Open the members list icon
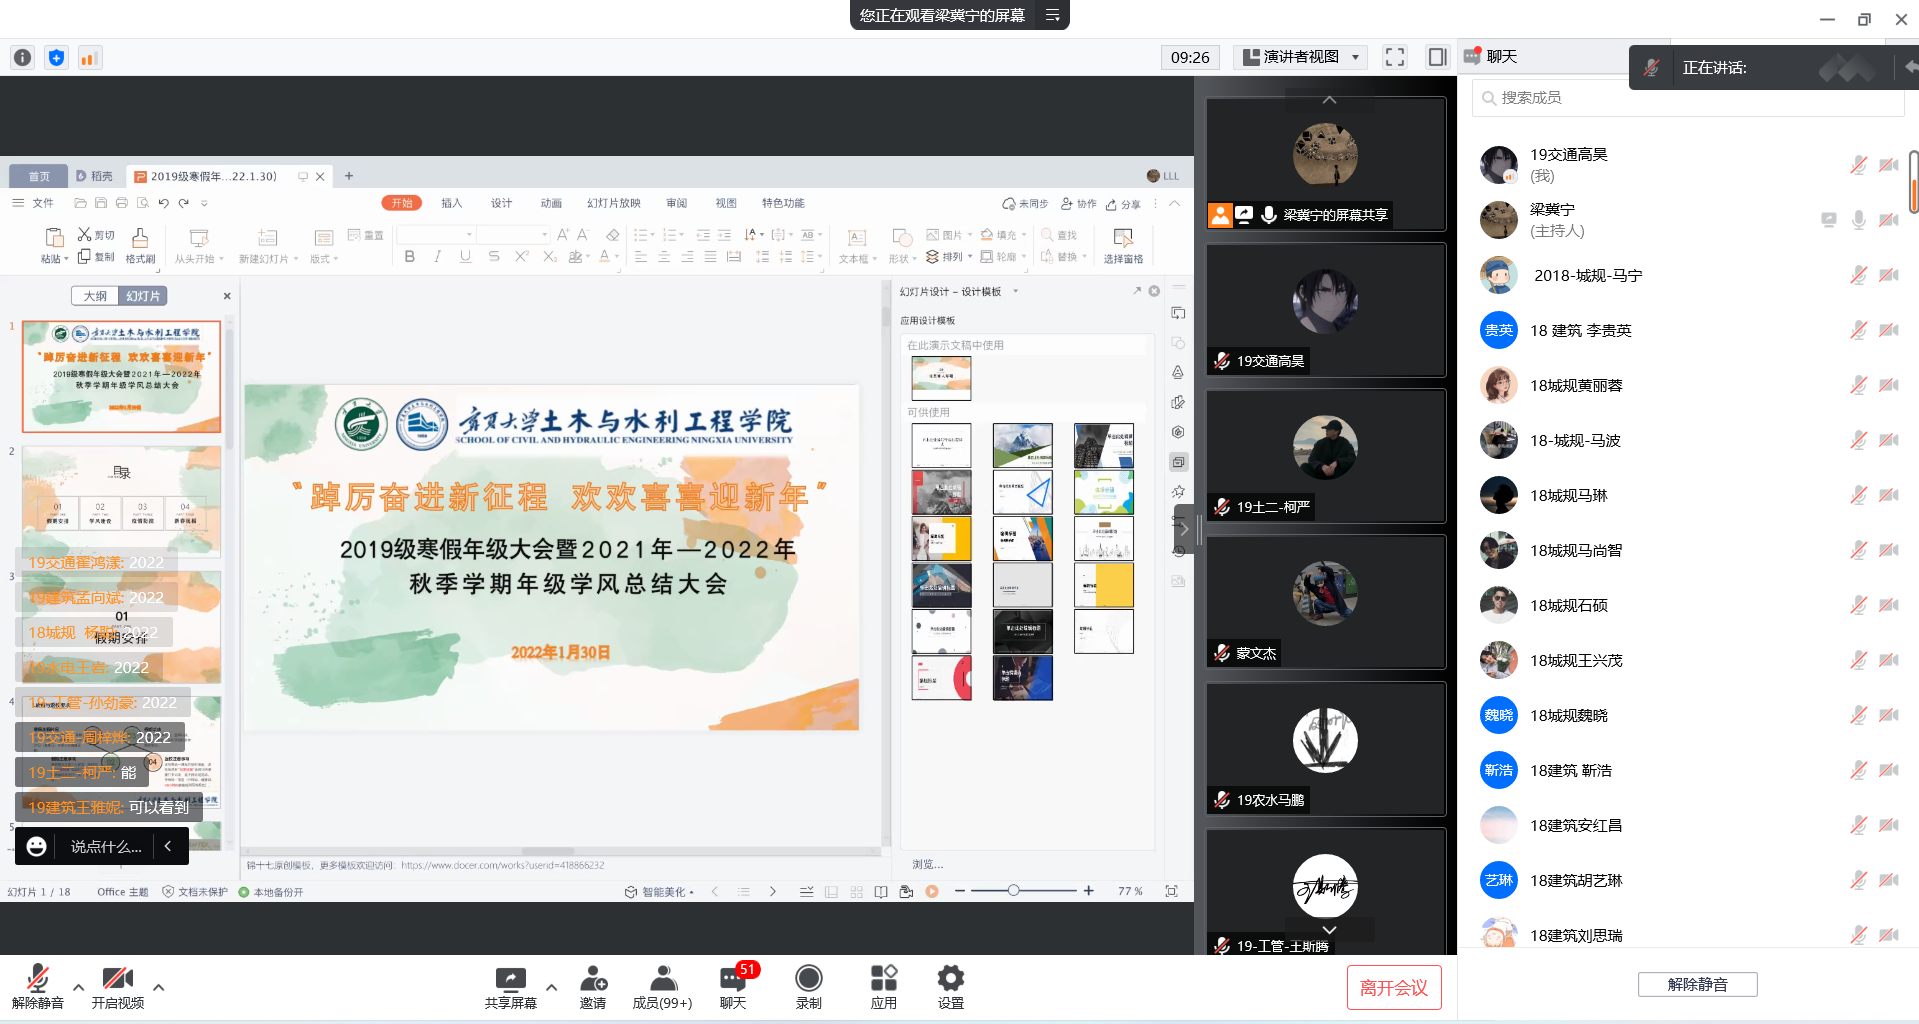The image size is (1919, 1024). coord(662,980)
